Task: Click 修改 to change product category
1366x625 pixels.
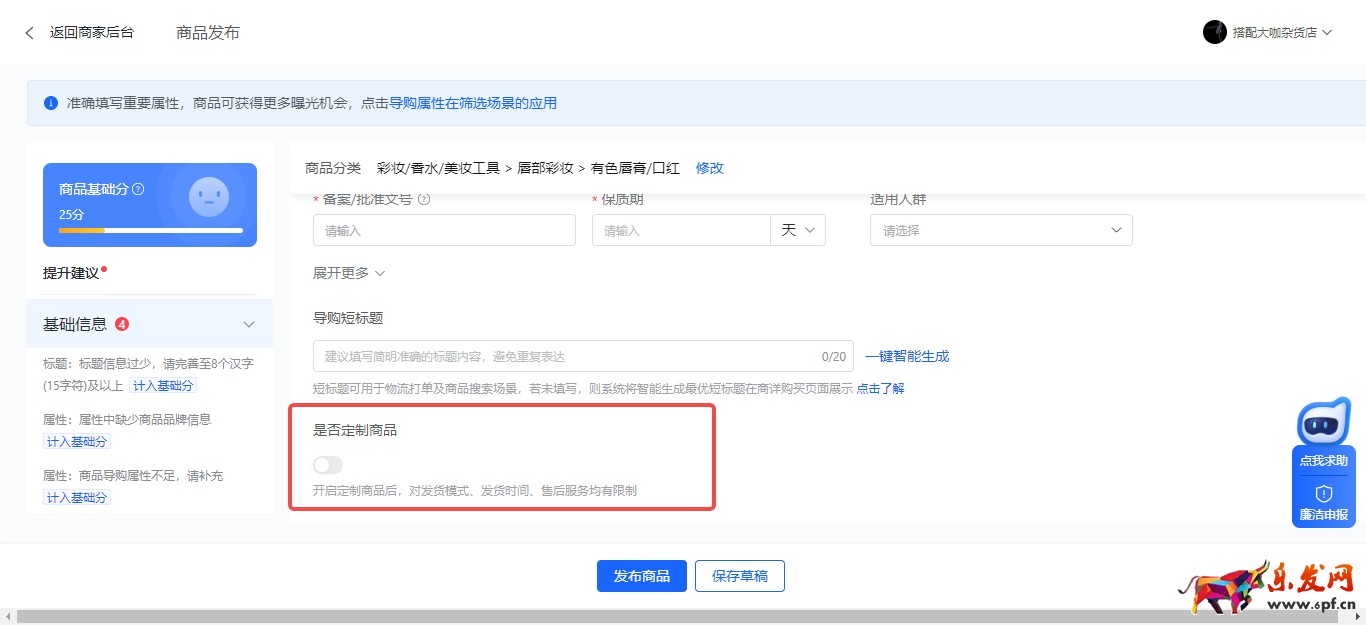Action: [x=709, y=167]
